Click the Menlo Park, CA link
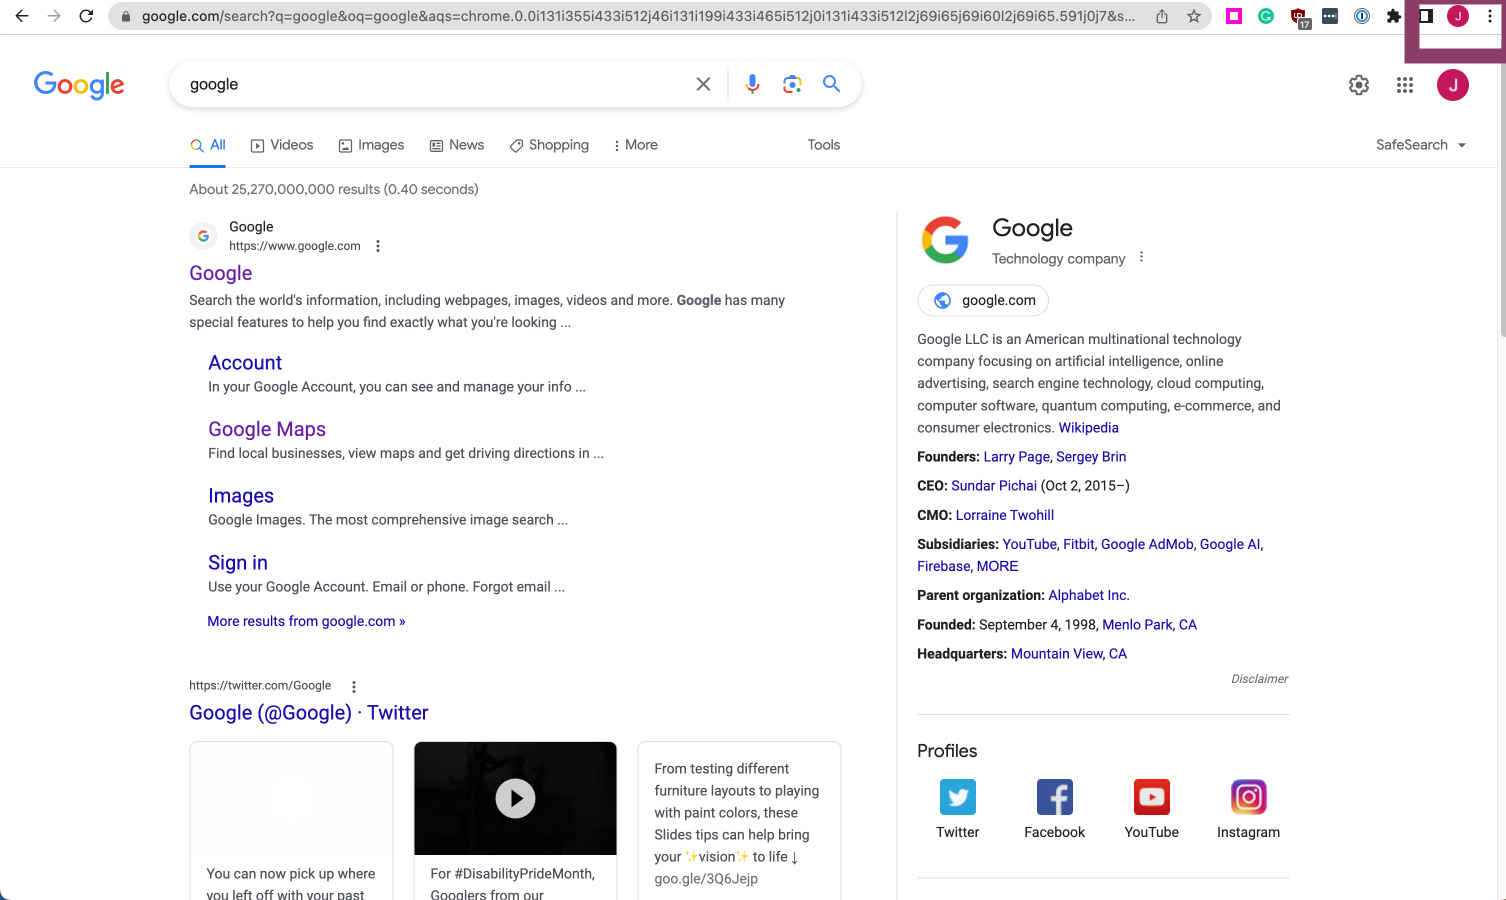Viewport: 1506px width, 900px height. coord(1149,625)
